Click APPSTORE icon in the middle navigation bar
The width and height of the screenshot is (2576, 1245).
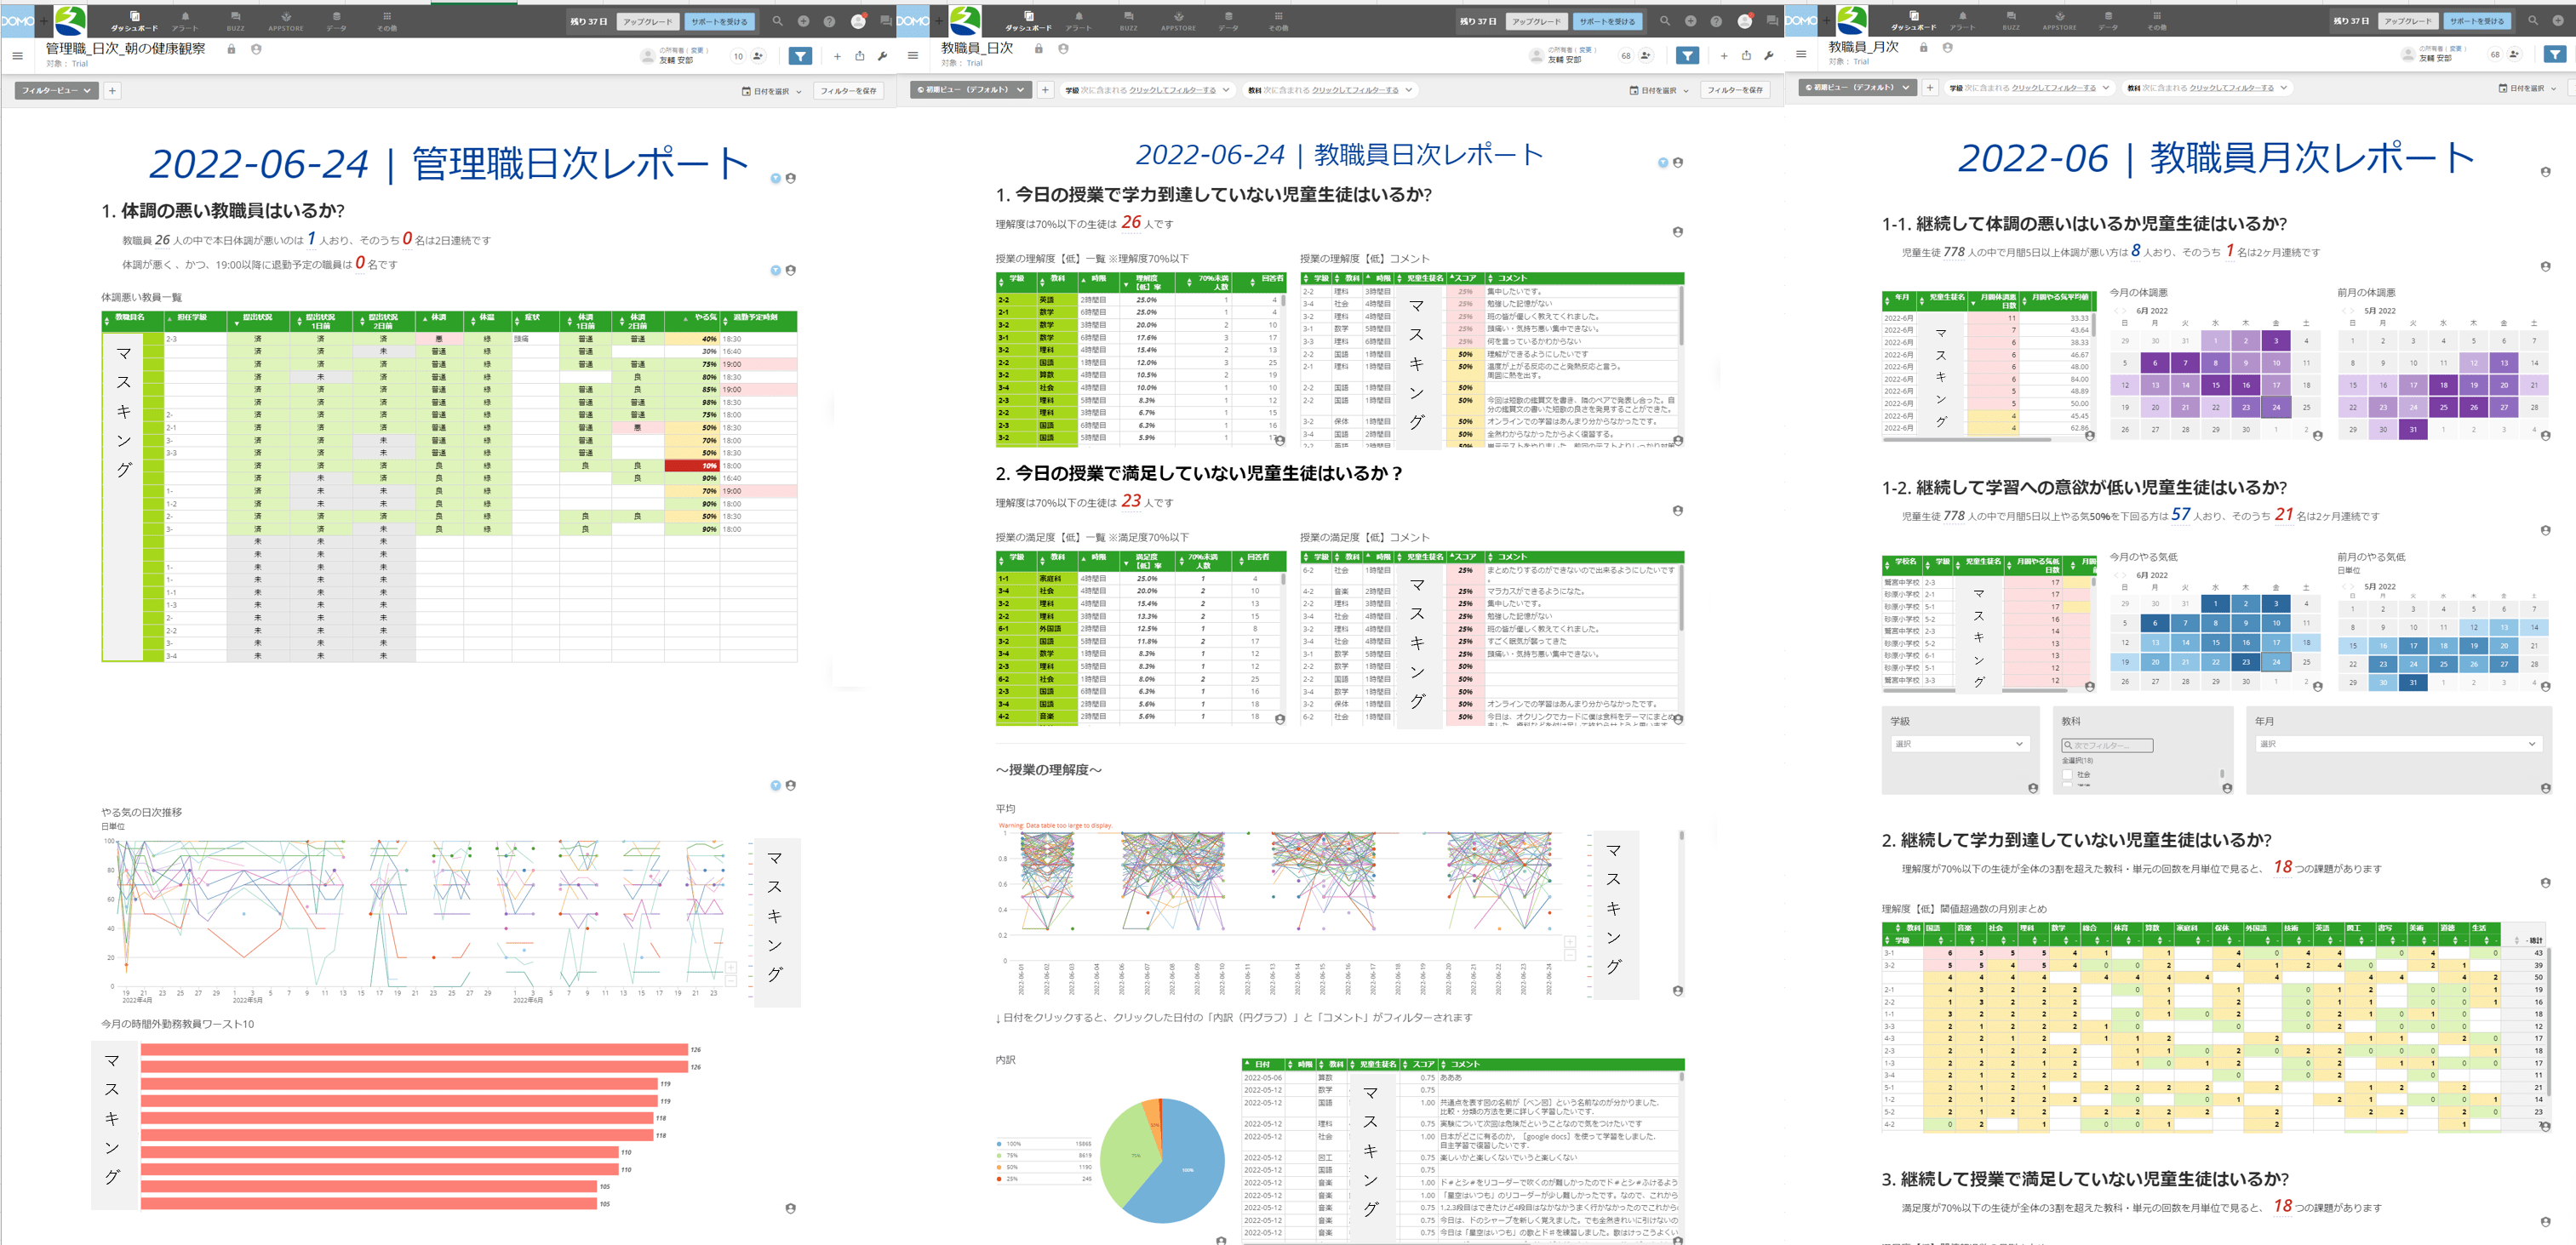pos(1178,21)
